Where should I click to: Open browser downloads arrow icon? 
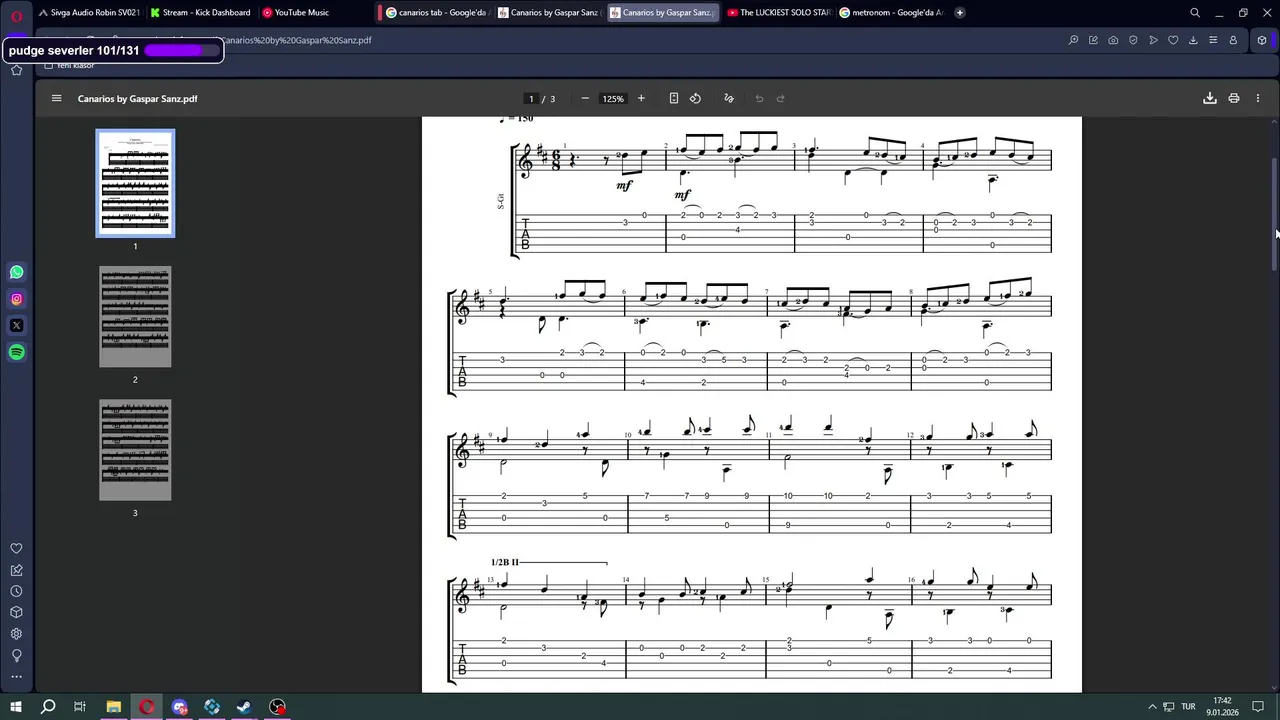pyautogui.click(x=1193, y=40)
